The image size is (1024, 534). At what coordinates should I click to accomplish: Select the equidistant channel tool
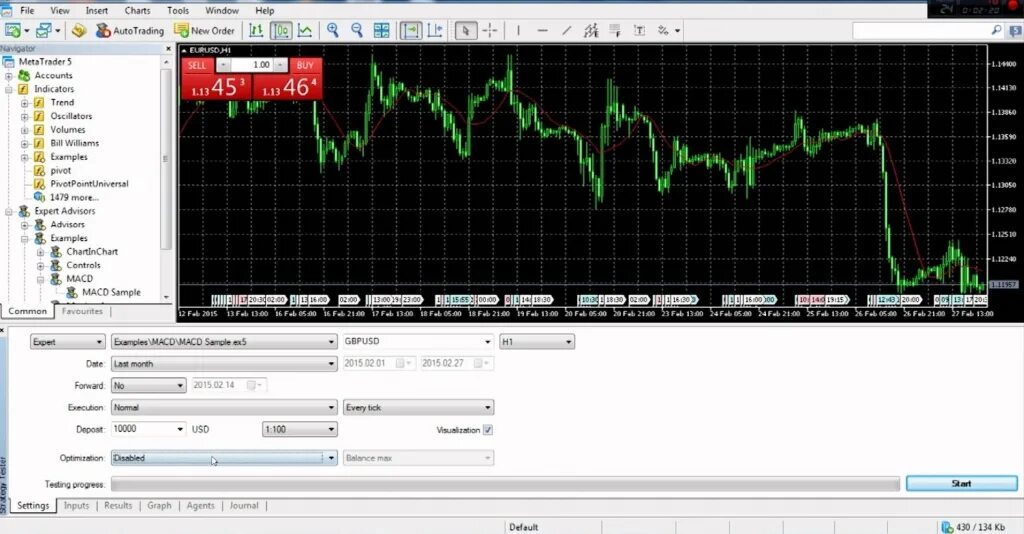pyautogui.click(x=591, y=30)
